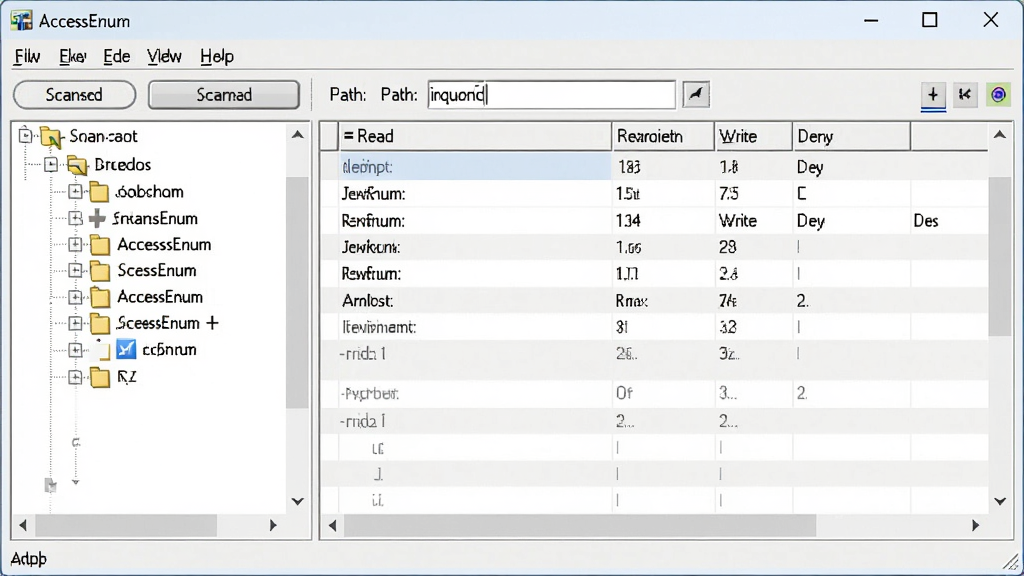Click the RZ folder icon
This screenshot has height=576, width=1024.
[x=99, y=377]
